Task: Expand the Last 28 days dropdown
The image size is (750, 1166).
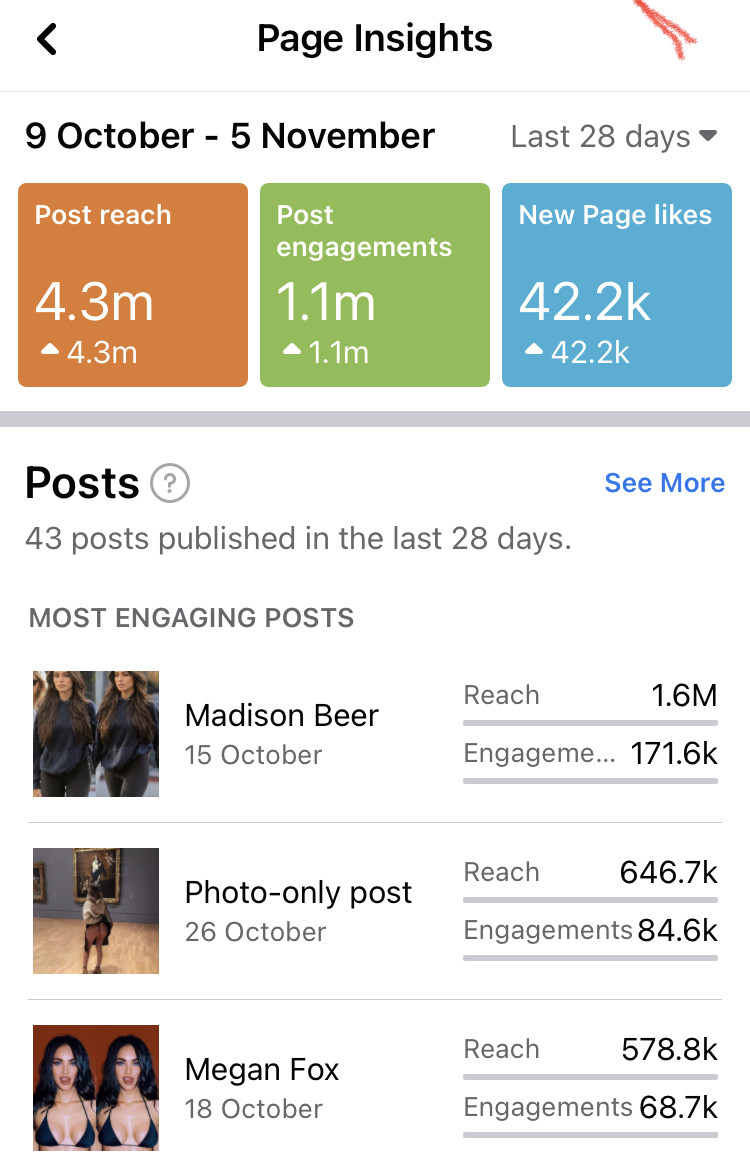Action: click(614, 137)
